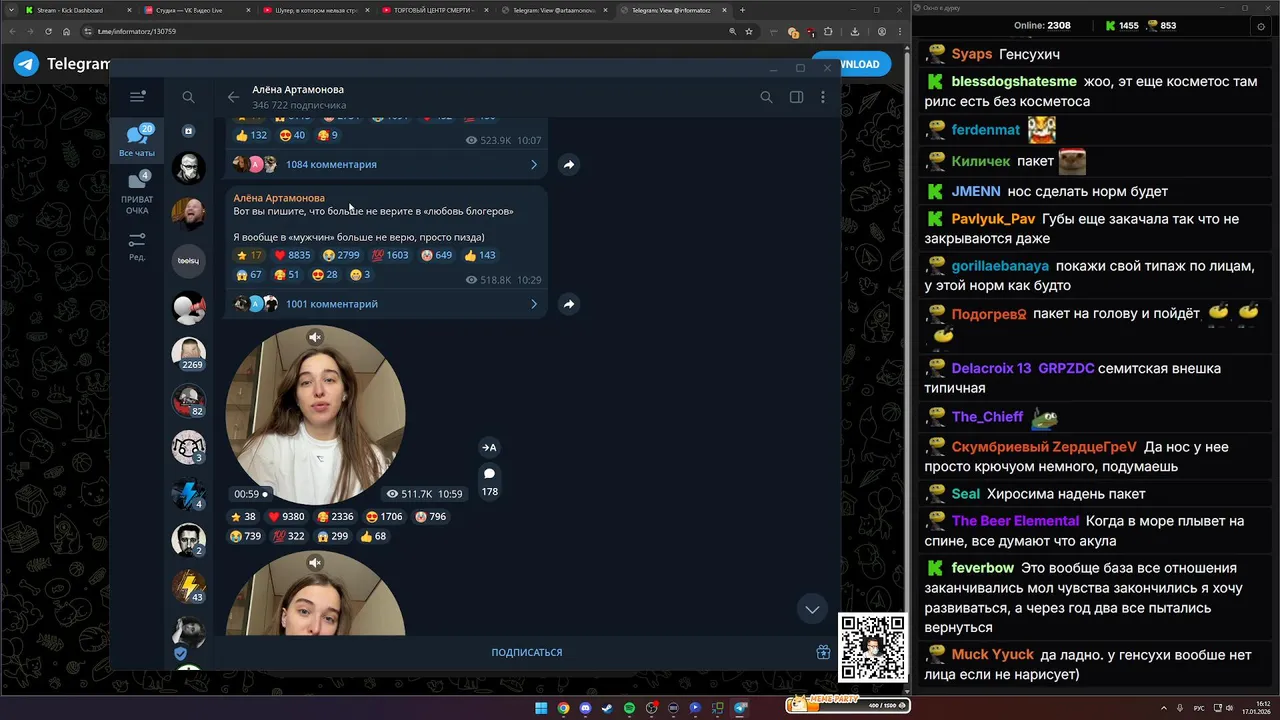1280x720 pixels.
Task: Select the Все чаты folder
Action: coord(137,141)
